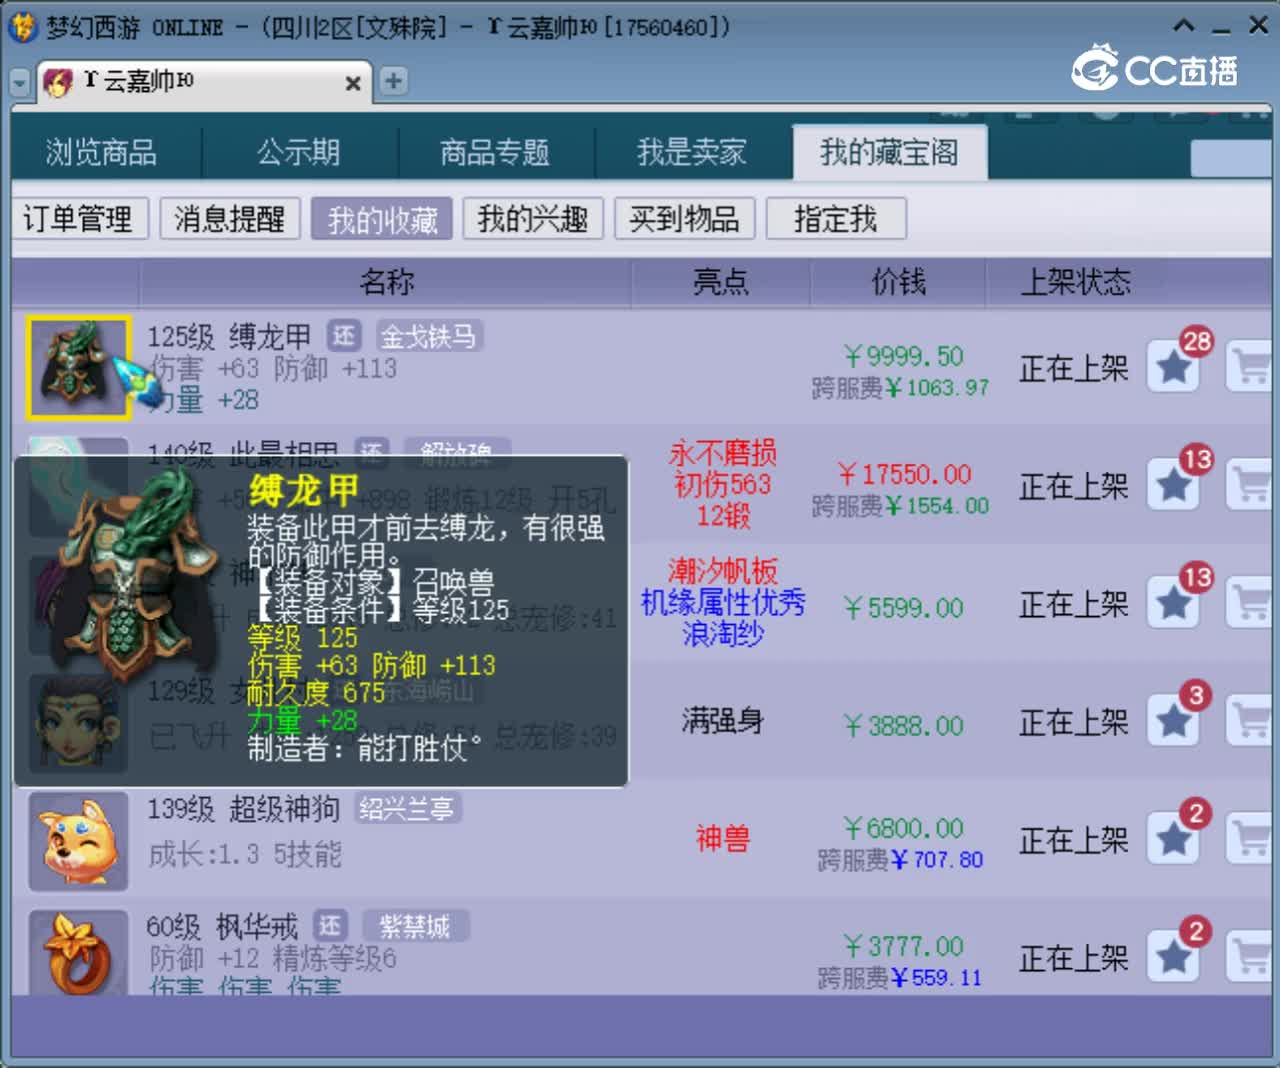Sort by 名称 column header

386,282
